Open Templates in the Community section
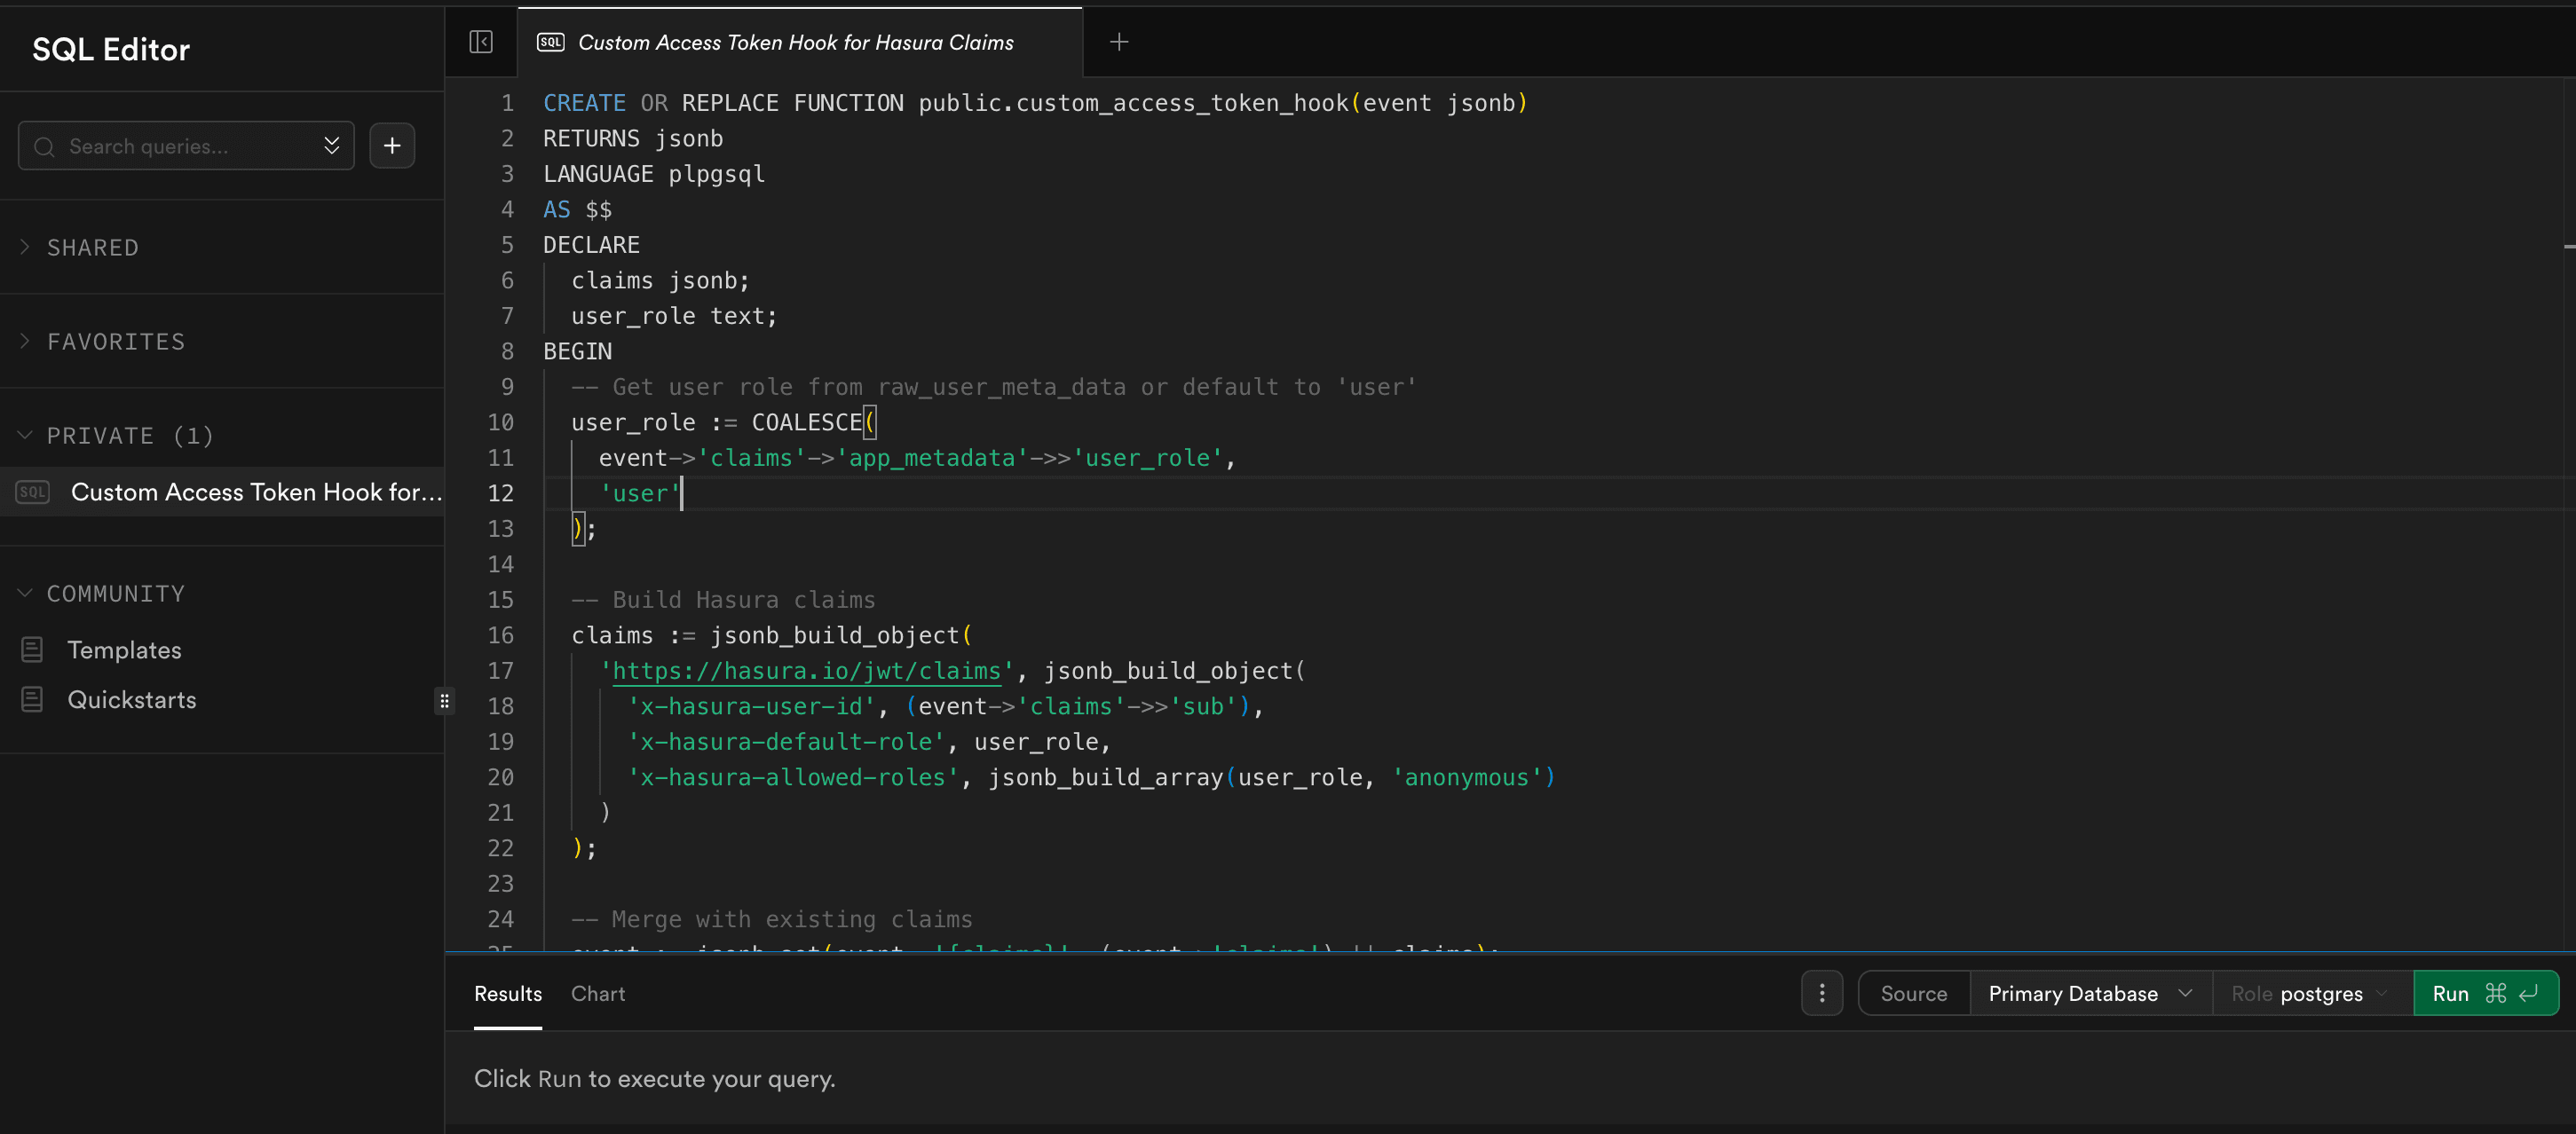2576x1134 pixels. point(124,649)
